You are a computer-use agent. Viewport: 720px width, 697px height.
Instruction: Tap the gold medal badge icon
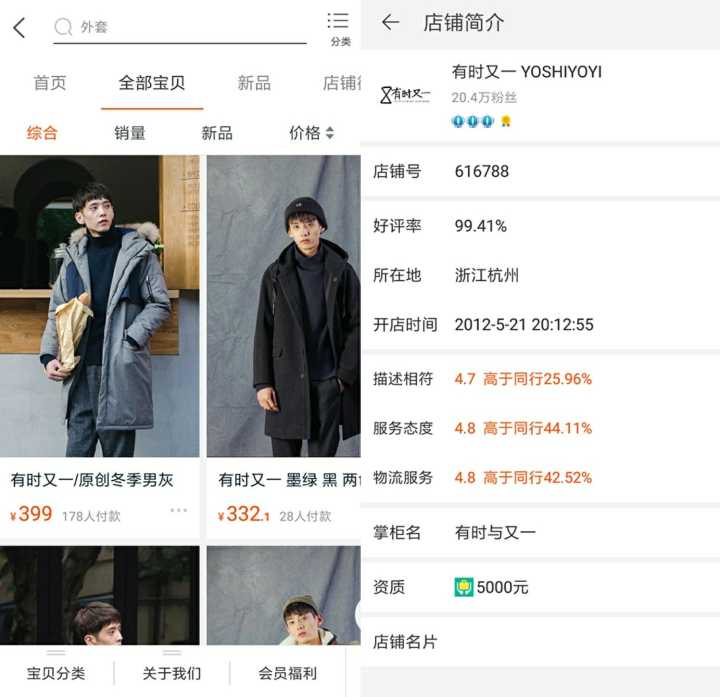pos(506,121)
